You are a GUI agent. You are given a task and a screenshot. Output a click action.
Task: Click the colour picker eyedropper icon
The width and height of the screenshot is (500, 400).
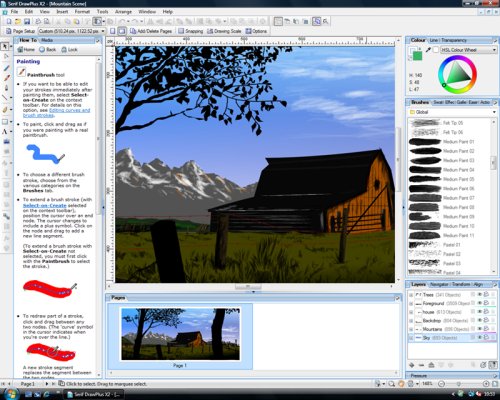(428, 50)
